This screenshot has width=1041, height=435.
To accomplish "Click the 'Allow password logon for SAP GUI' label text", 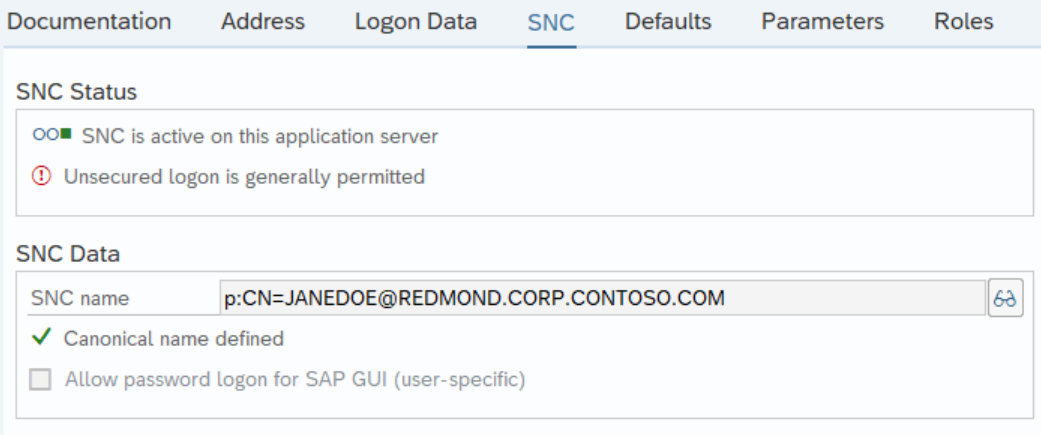I will tap(295, 380).
